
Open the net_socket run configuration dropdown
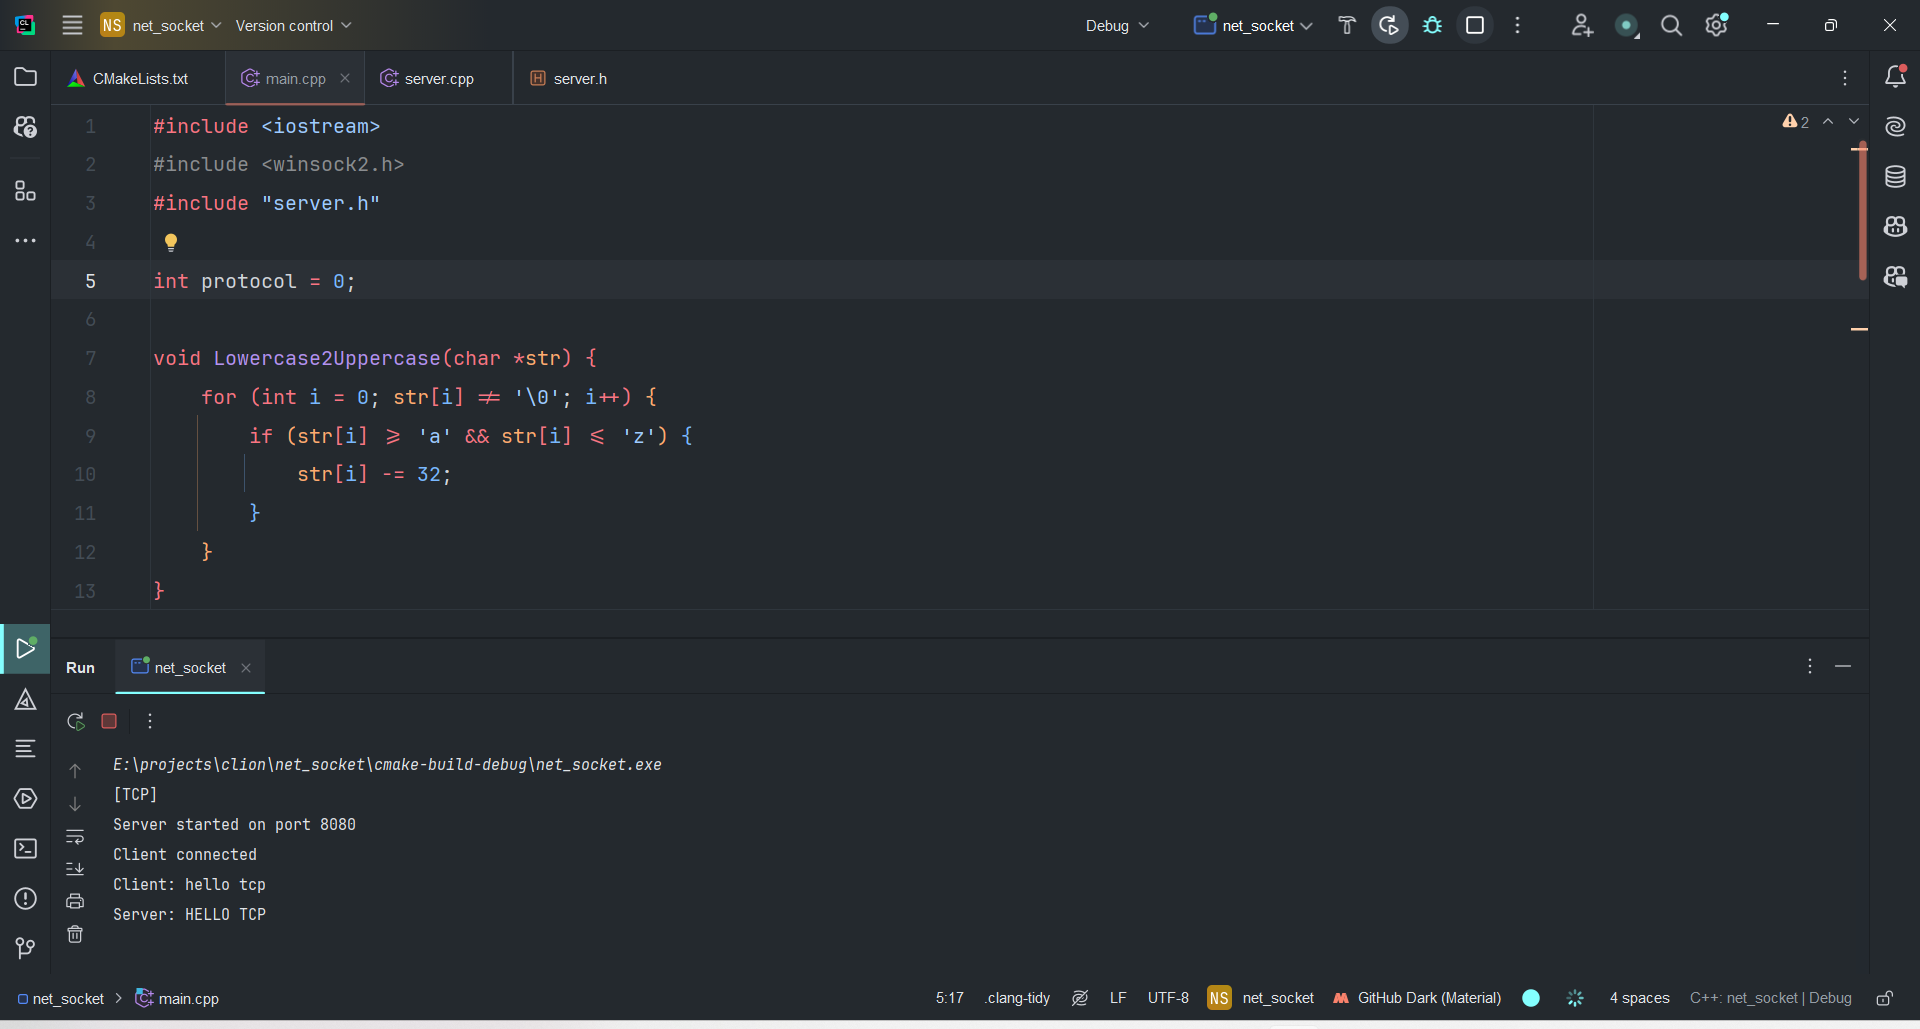click(x=1253, y=25)
